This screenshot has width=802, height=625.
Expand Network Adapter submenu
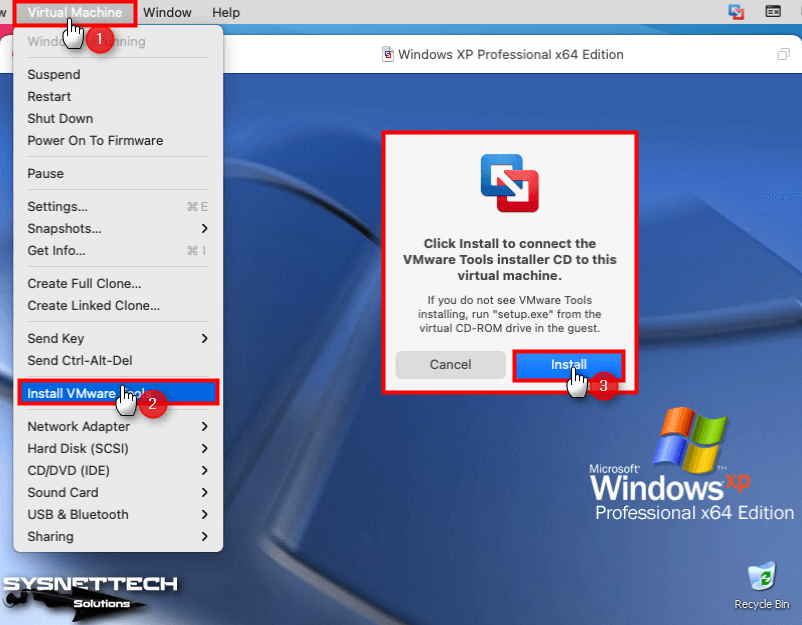(x=118, y=427)
